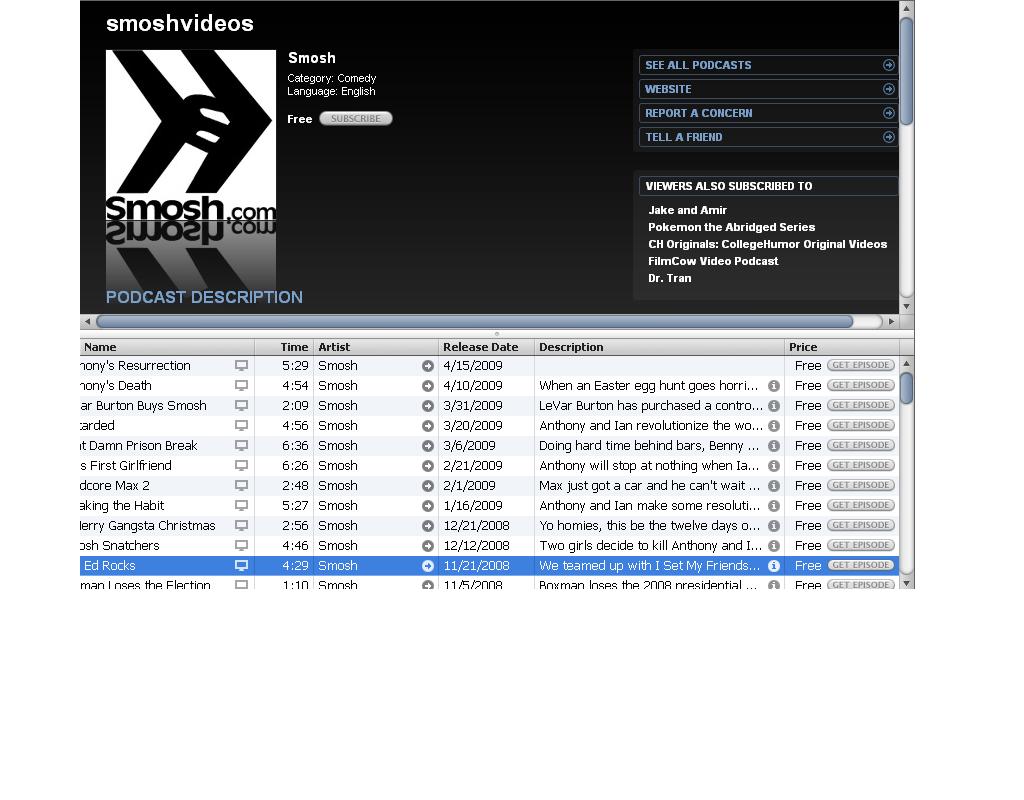
Task: Show description info for Max 2 episode
Action: click(x=774, y=486)
